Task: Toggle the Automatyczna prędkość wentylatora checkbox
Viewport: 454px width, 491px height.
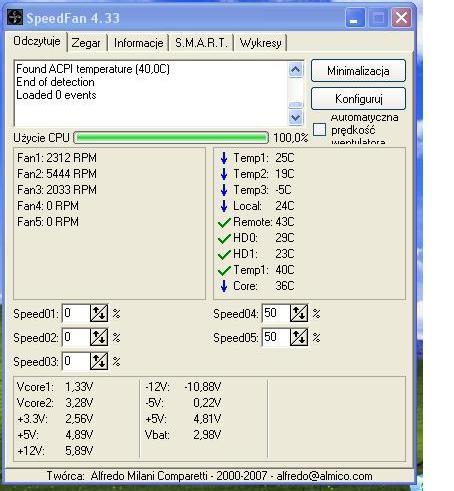Action: pyautogui.click(x=319, y=129)
